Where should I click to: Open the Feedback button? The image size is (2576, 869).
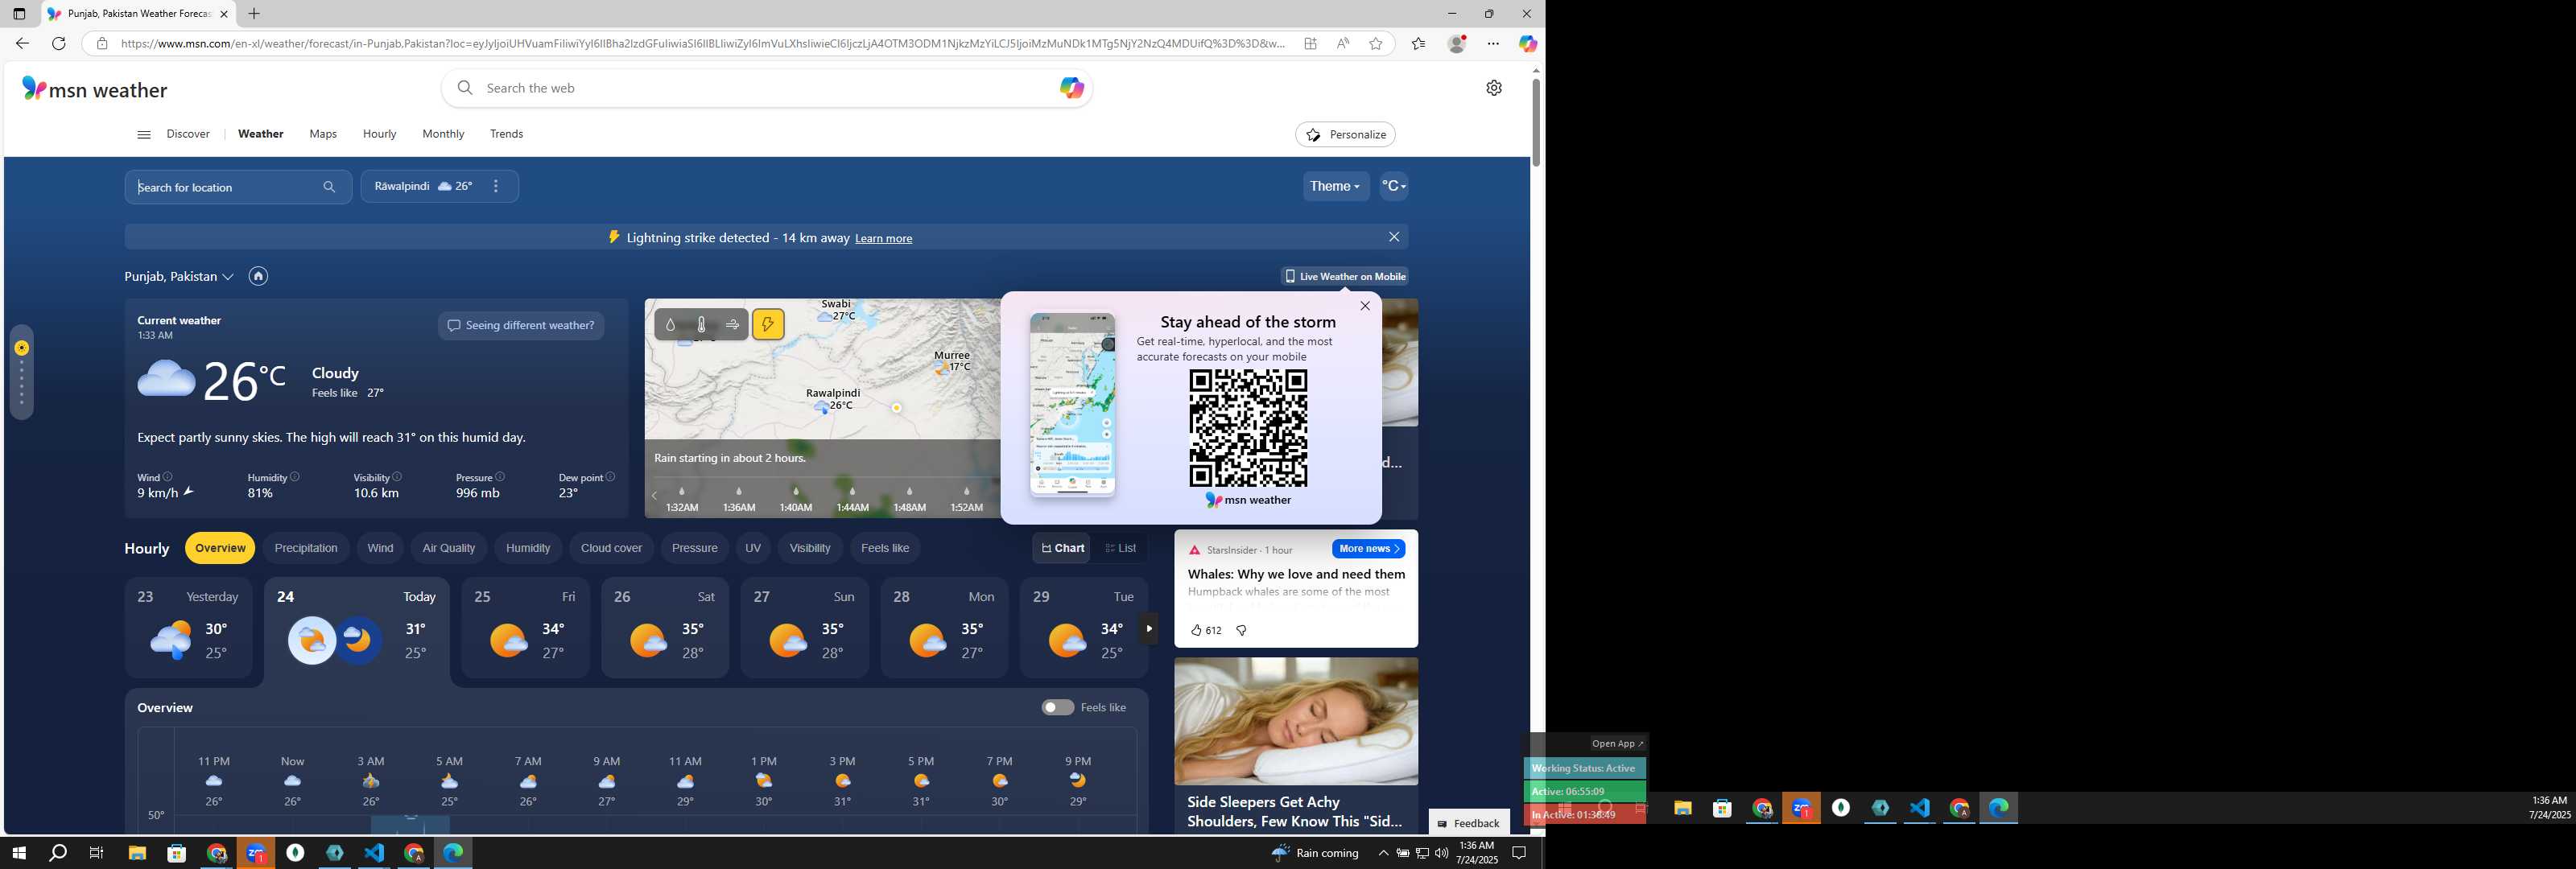point(1468,823)
